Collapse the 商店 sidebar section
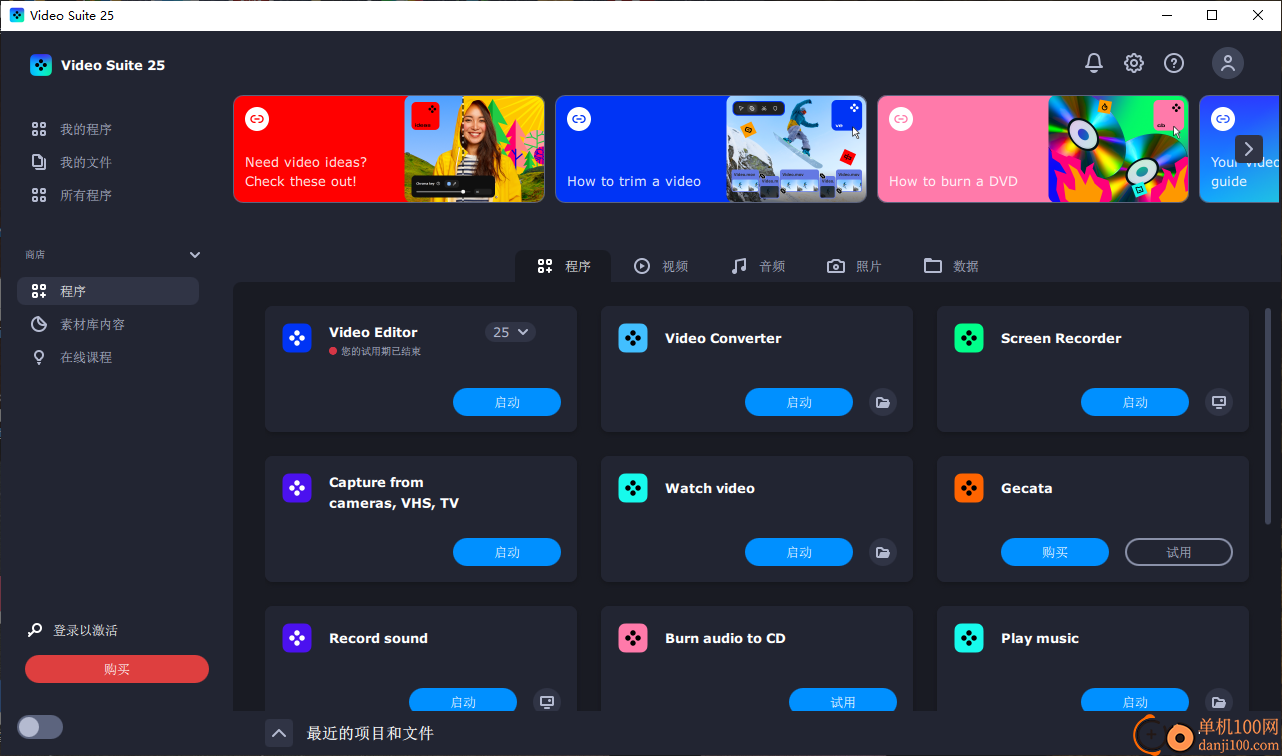The image size is (1282, 756). pyautogui.click(x=195, y=255)
